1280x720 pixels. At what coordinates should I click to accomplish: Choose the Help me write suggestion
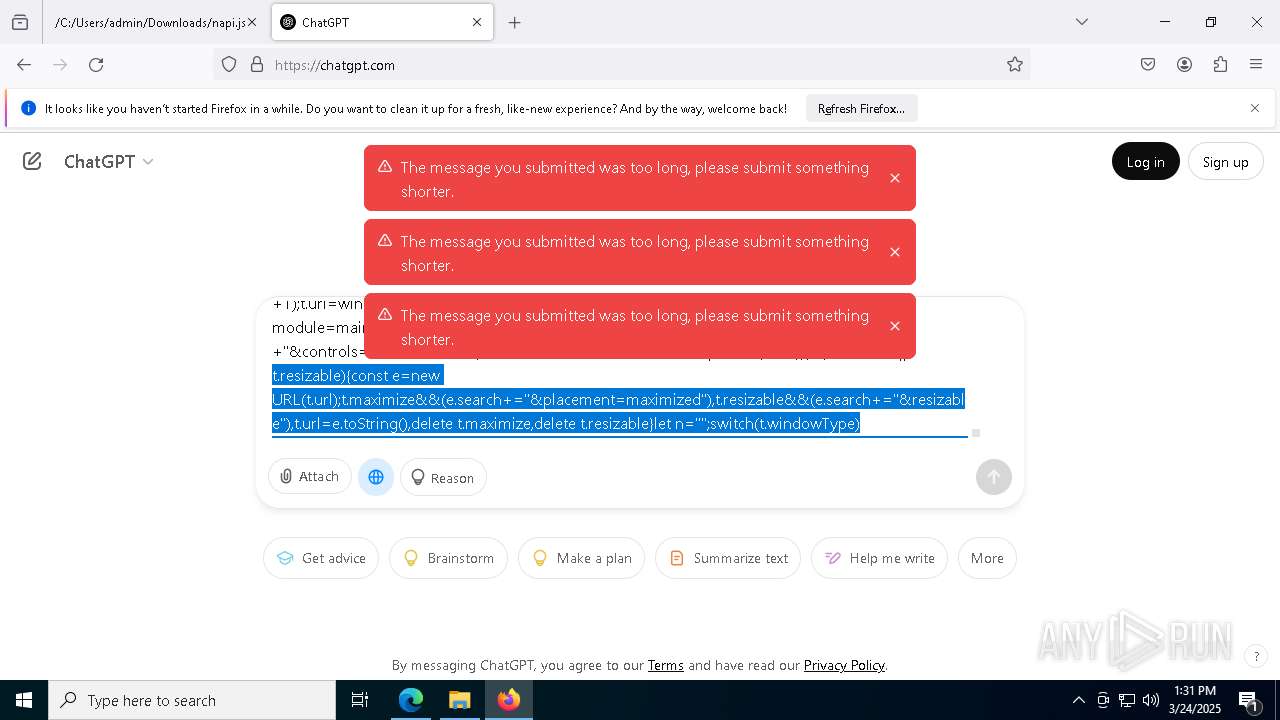coord(879,558)
